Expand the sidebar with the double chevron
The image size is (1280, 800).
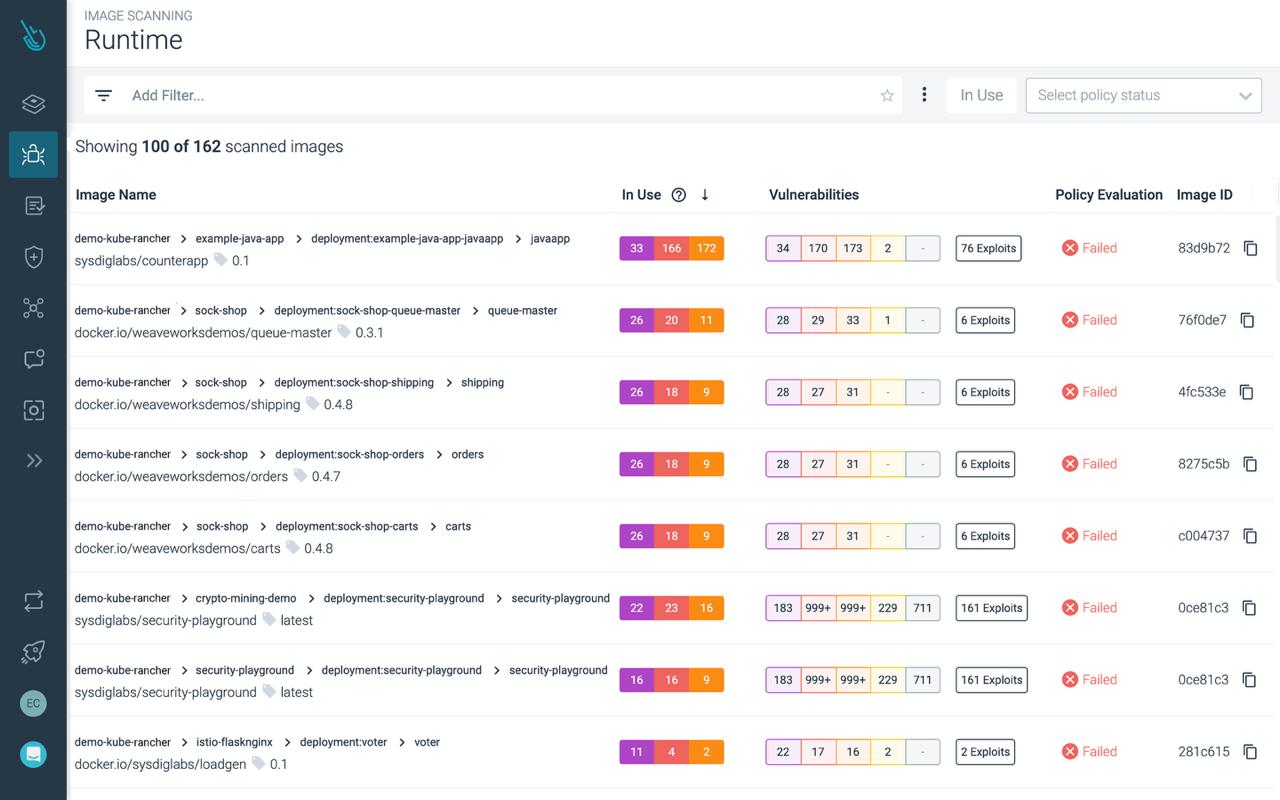[x=33, y=460]
